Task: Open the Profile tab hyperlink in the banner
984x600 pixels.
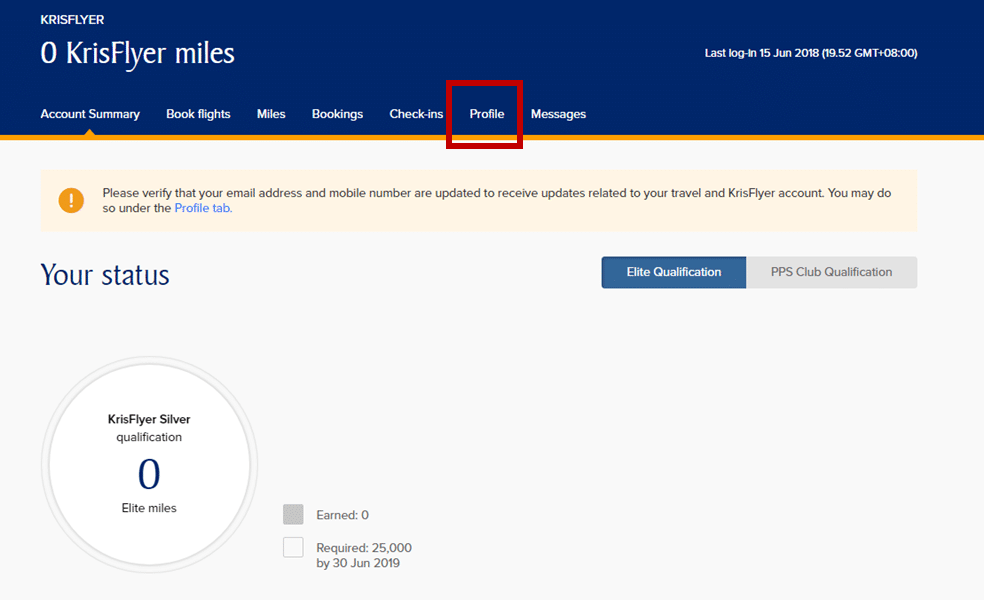Action: (202, 208)
